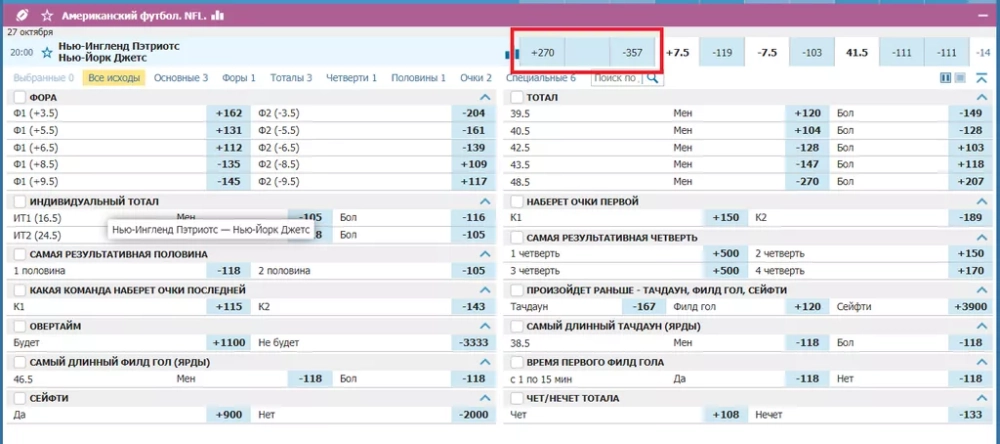Viewport: 1000px width, 444px height.
Task: Switch to single-column layout view icon
Action: [x=960, y=78]
